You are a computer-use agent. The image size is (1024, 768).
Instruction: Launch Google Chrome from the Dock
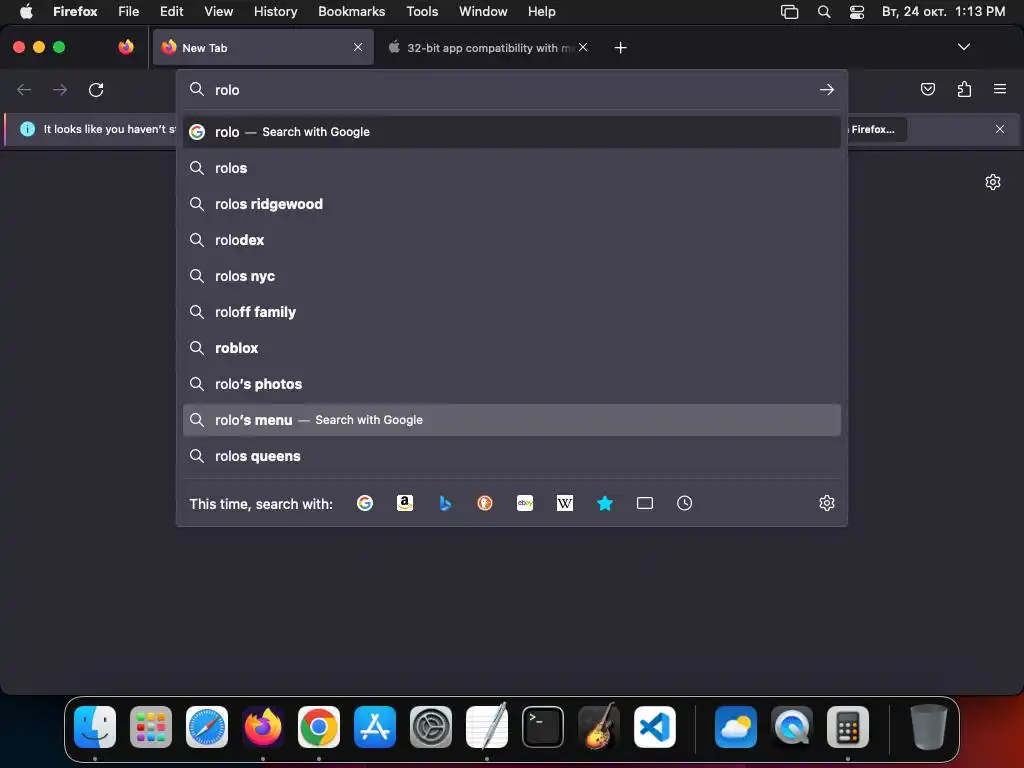point(319,726)
